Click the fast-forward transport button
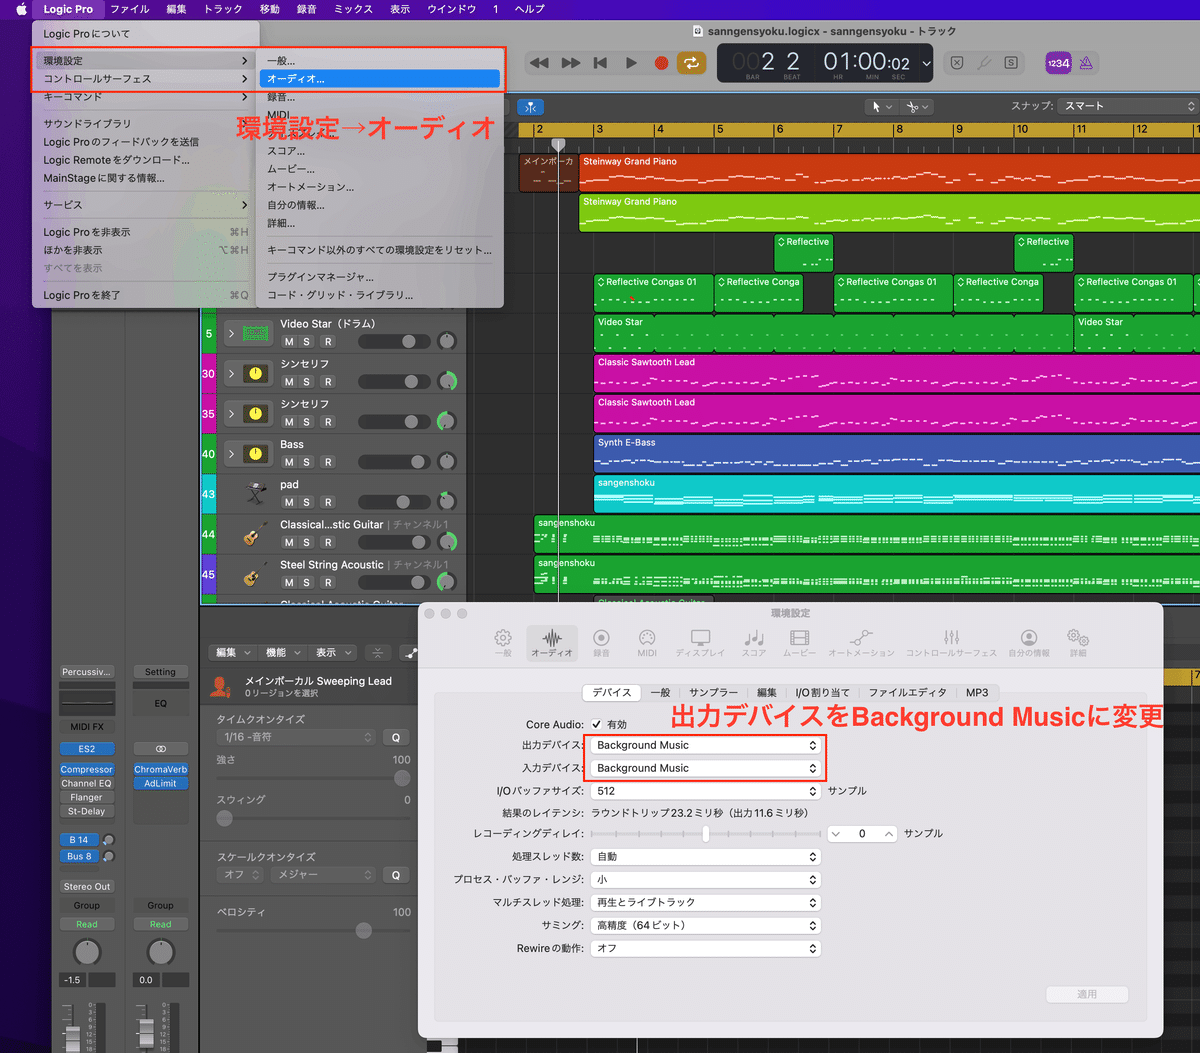The width and height of the screenshot is (1200, 1053). tap(571, 63)
